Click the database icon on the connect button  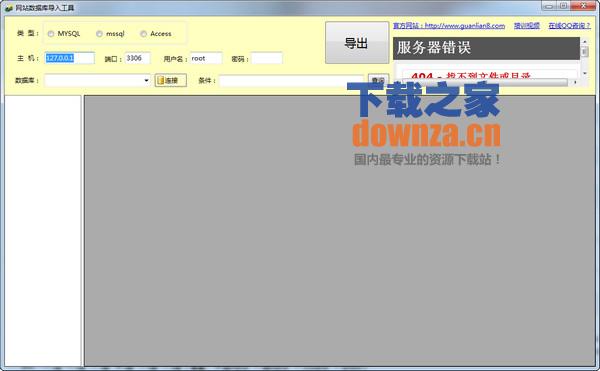pos(161,80)
